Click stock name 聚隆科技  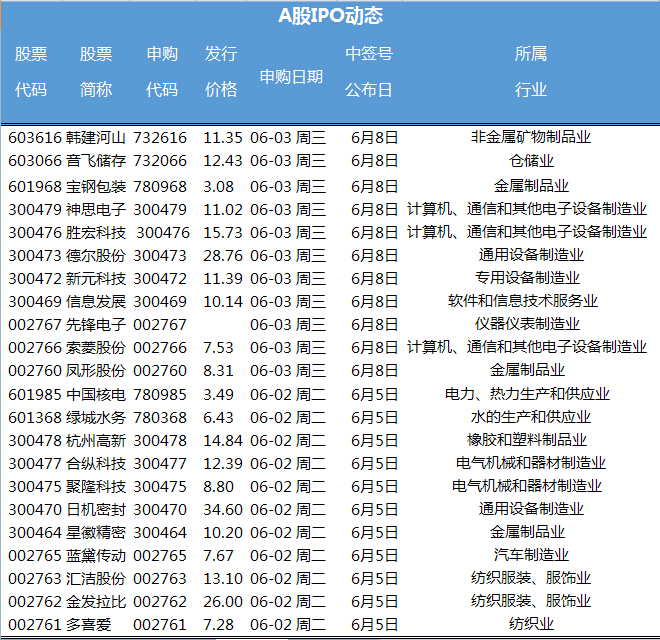(x=96, y=487)
